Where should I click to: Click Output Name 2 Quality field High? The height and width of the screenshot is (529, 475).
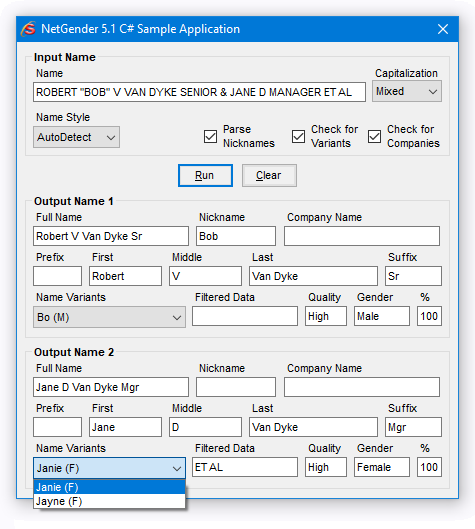[x=326, y=467]
